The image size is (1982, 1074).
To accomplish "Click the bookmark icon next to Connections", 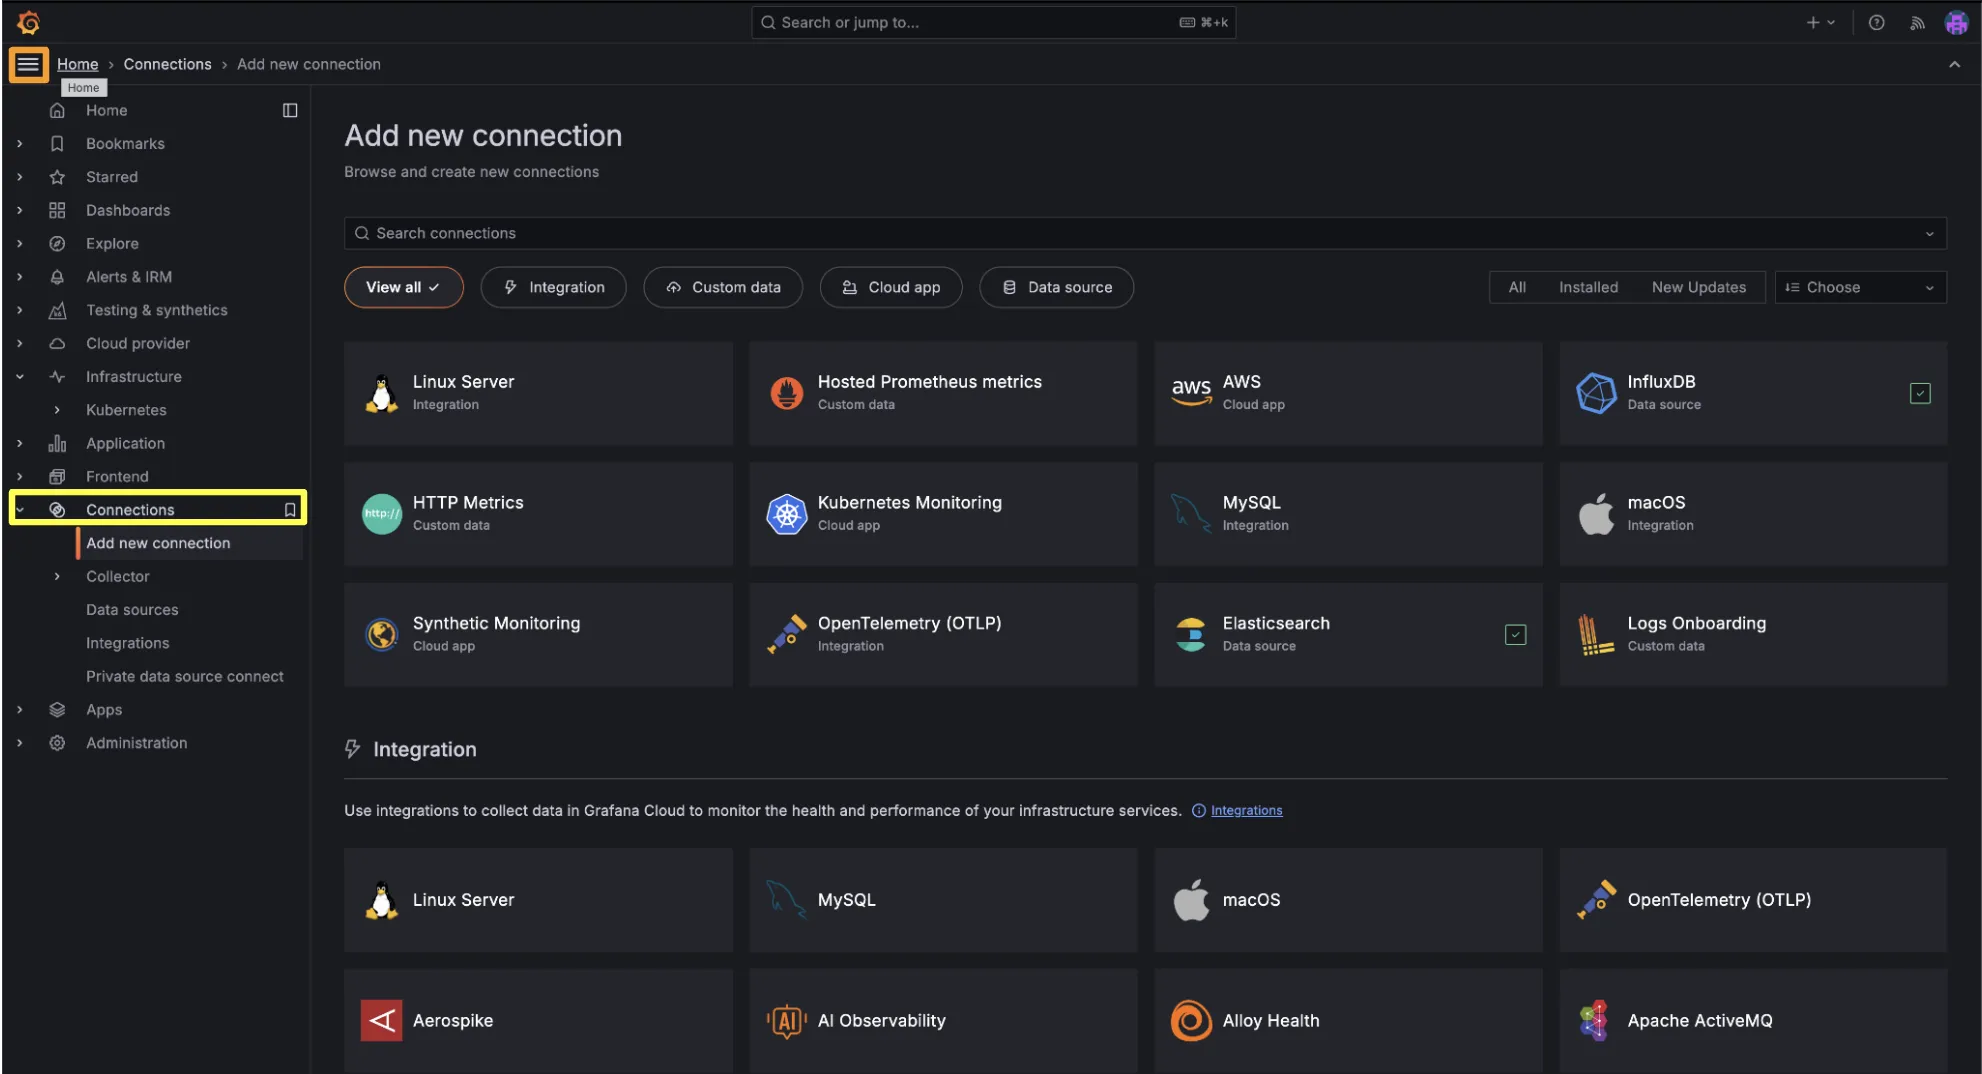I will click(289, 509).
